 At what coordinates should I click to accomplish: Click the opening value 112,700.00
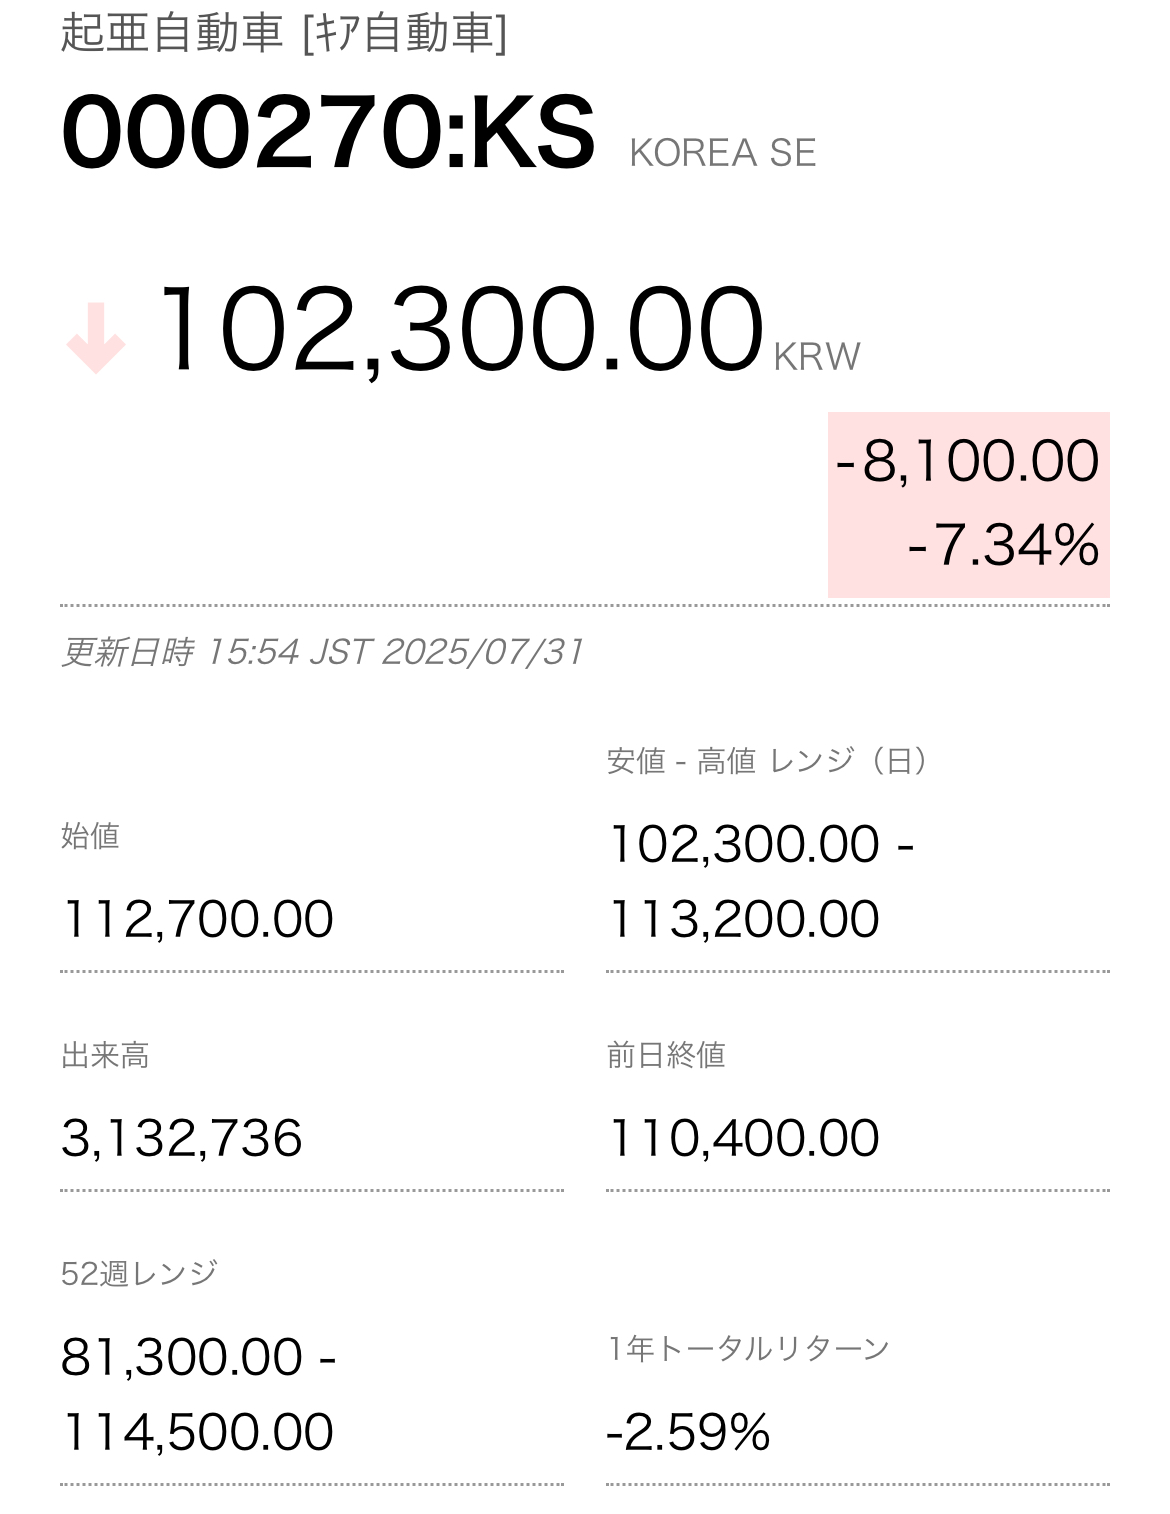[x=197, y=919]
